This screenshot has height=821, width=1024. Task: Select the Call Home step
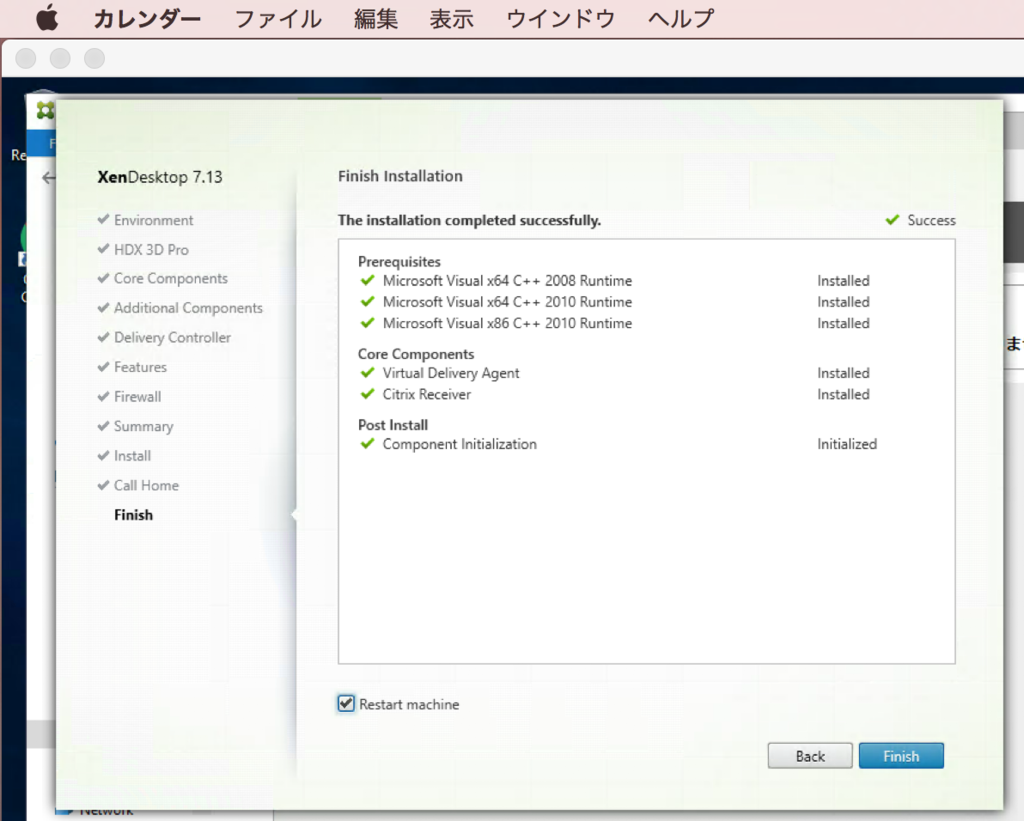click(146, 485)
